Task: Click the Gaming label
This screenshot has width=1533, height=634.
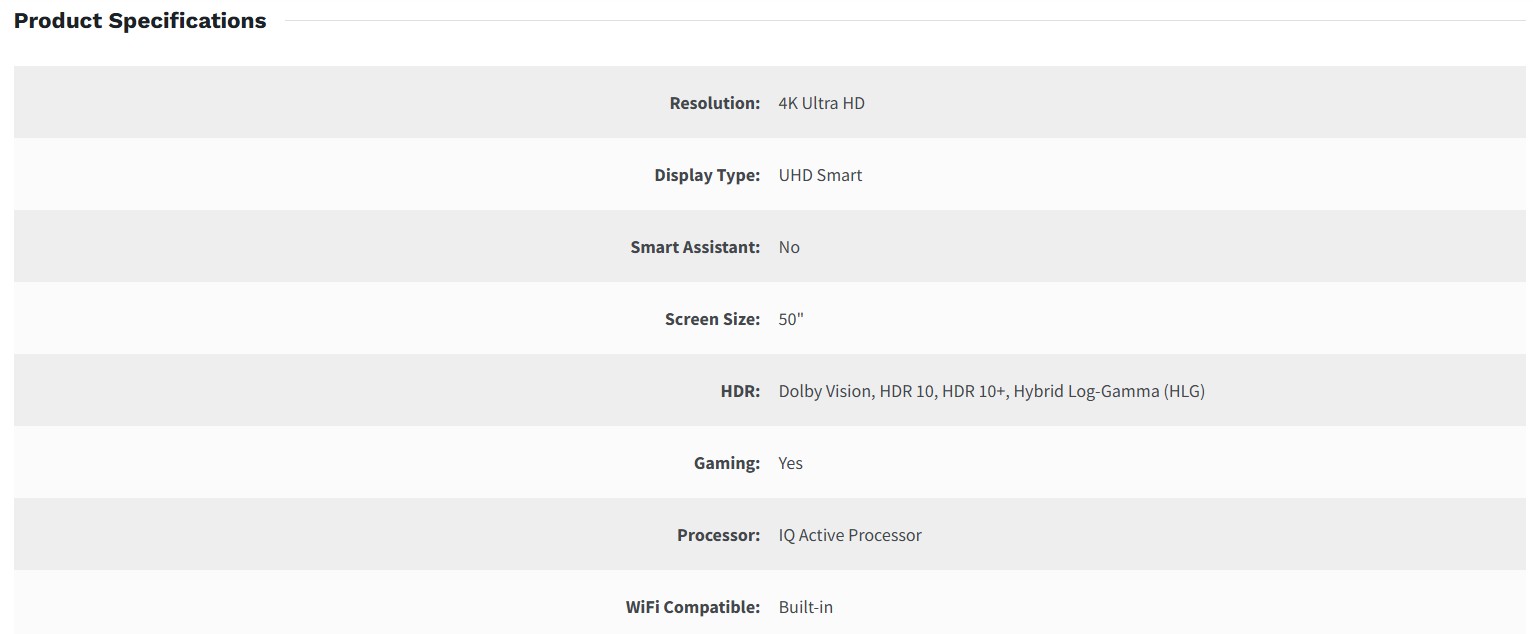Action: point(726,463)
